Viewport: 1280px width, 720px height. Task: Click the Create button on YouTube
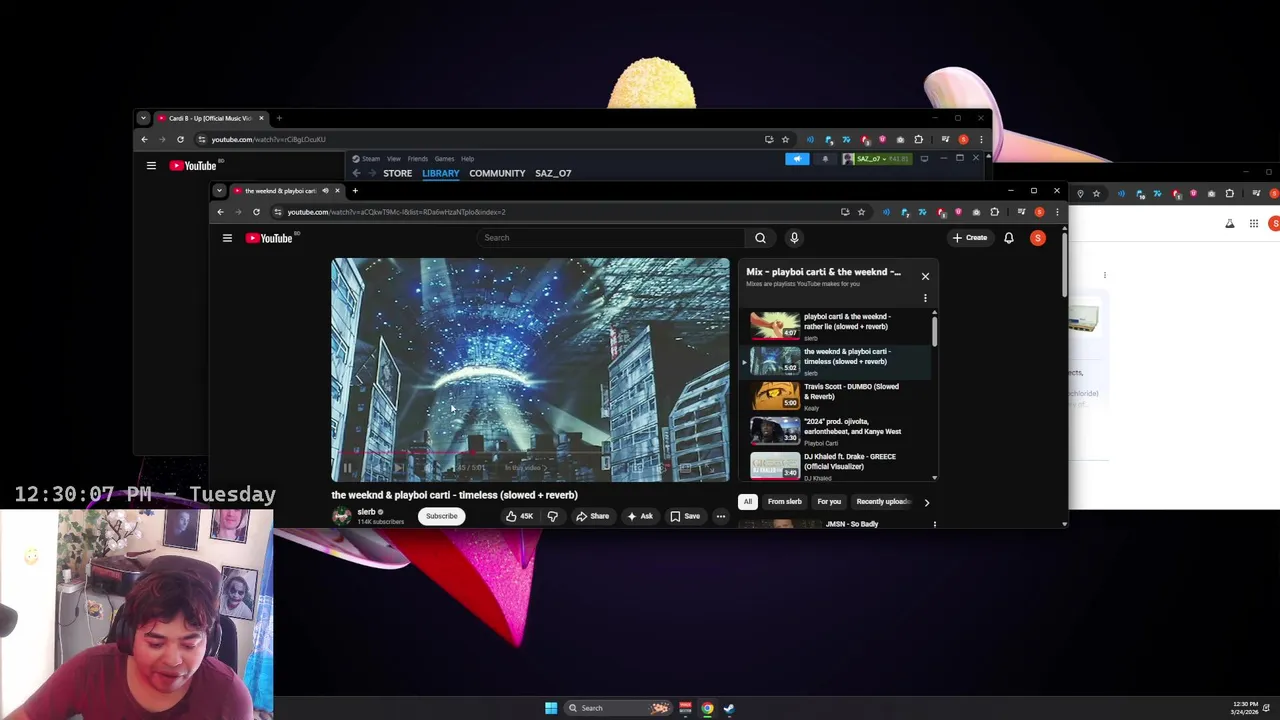(969, 238)
